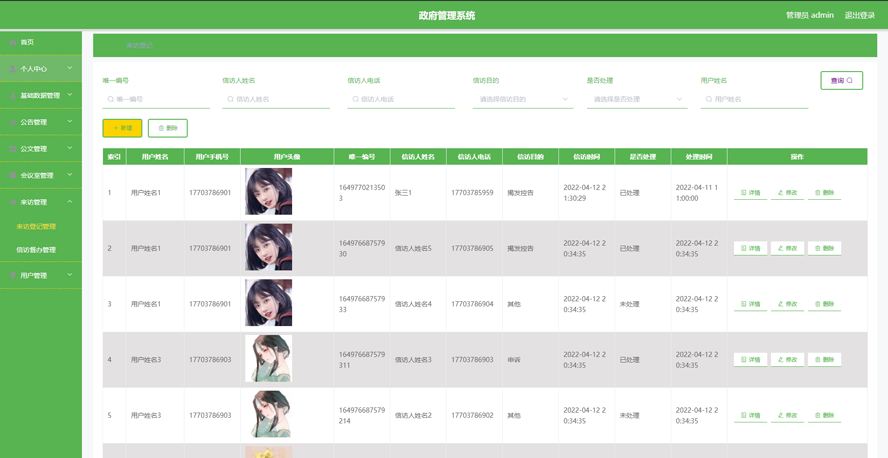This screenshot has width=888, height=458.
Task: Click the yellow 新增 button
Action: click(122, 128)
